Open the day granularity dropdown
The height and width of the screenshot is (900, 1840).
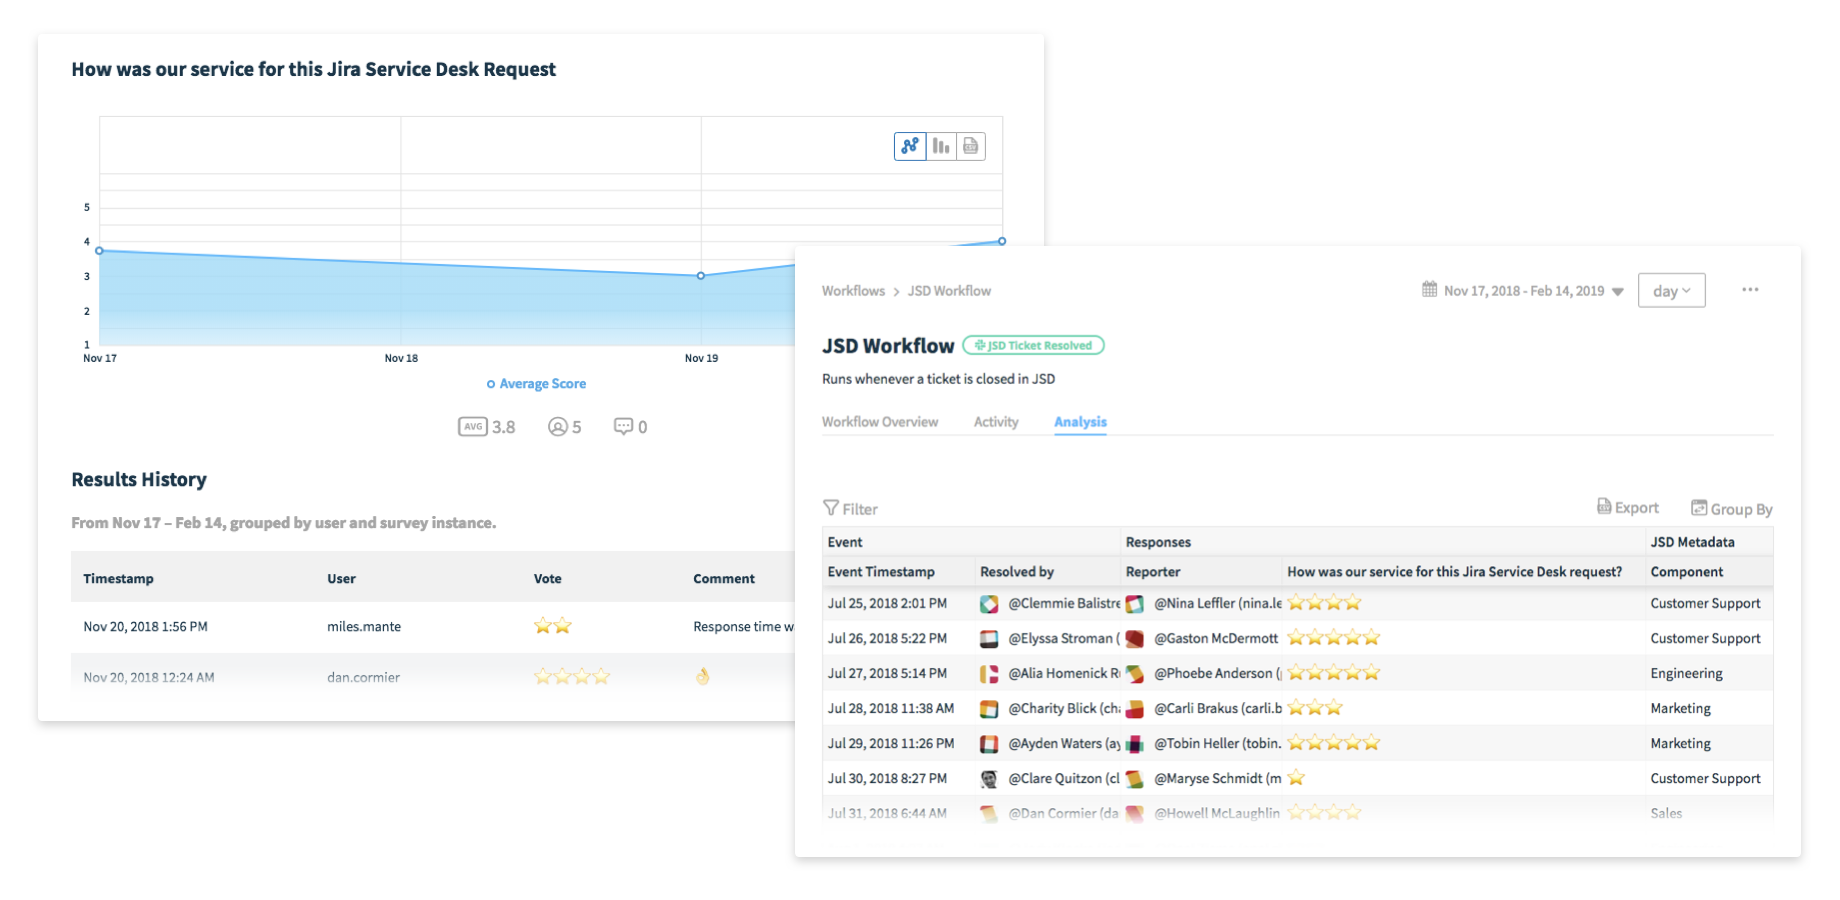click(x=1671, y=291)
